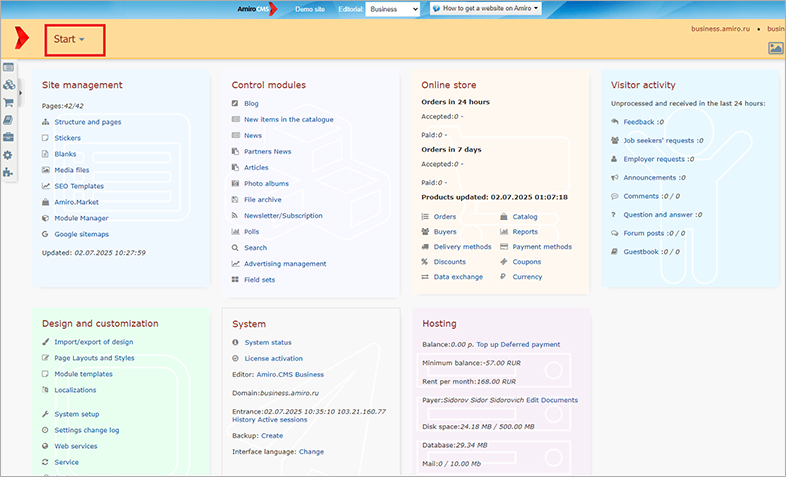Click the briefcase icon in left sidebar
The width and height of the screenshot is (786, 477).
[x=9, y=137]
